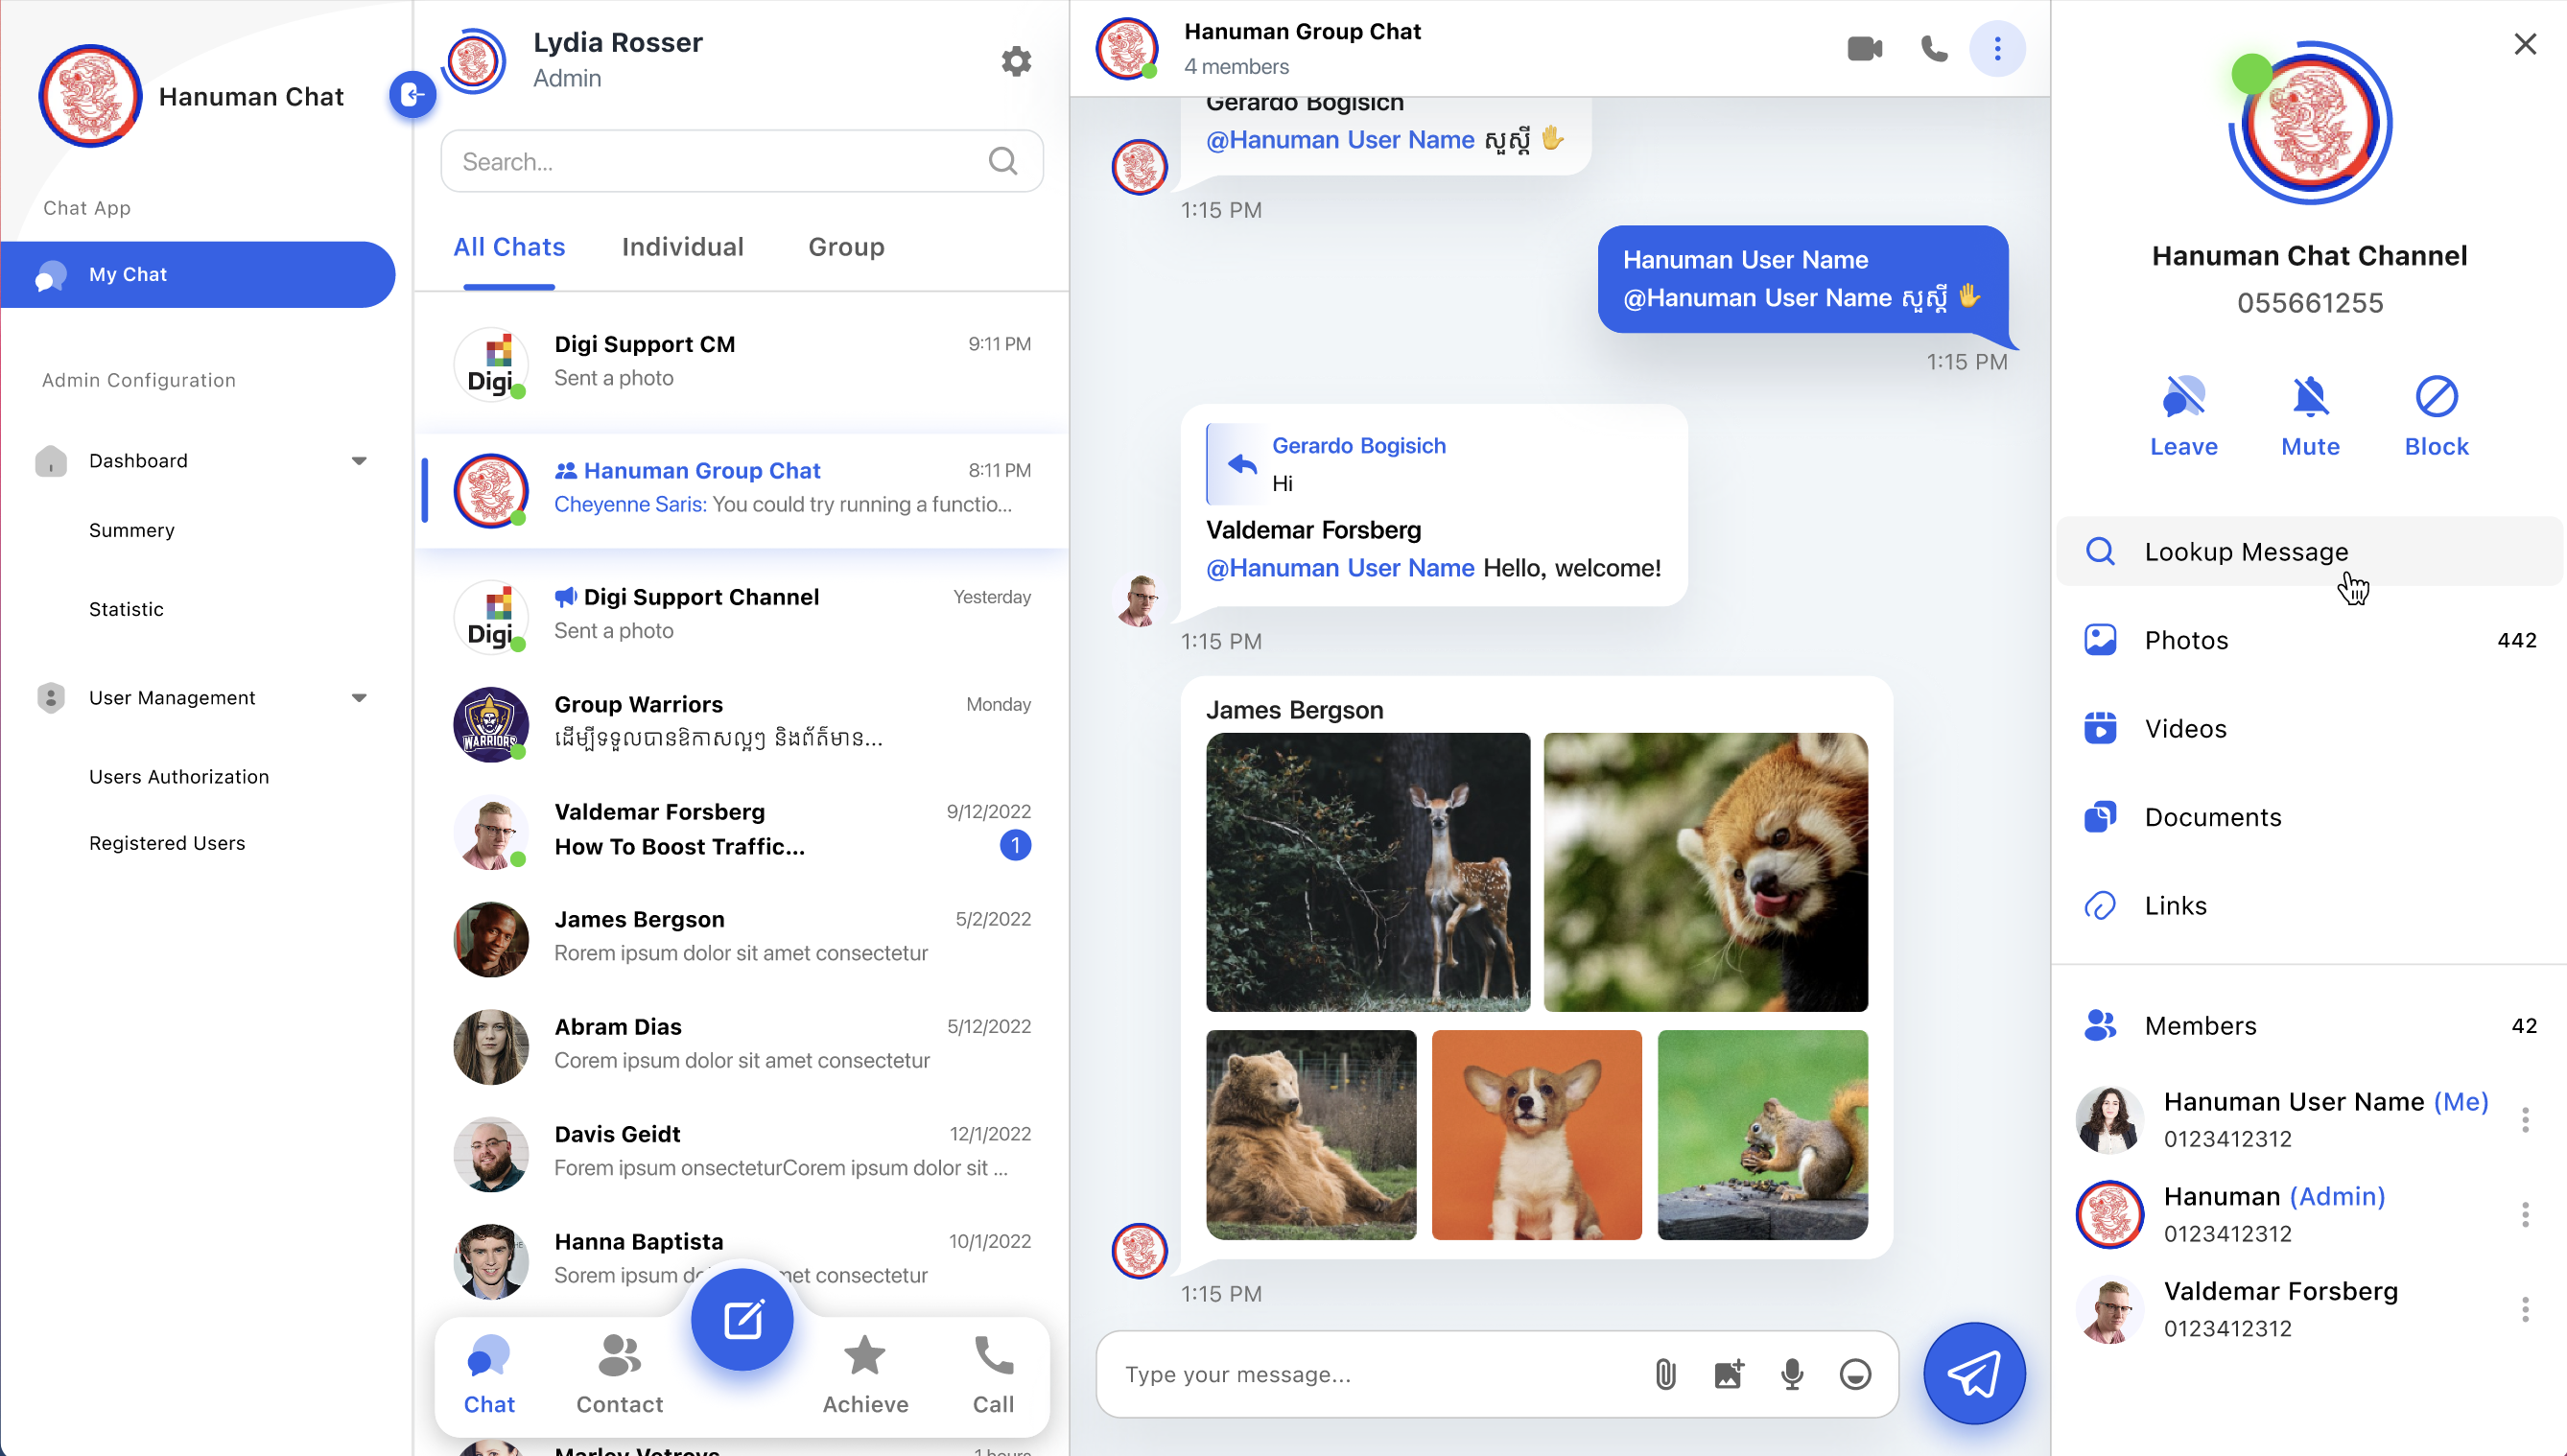Add an image to the message
The image size is (2567, 1456).
[1729, 1374]
